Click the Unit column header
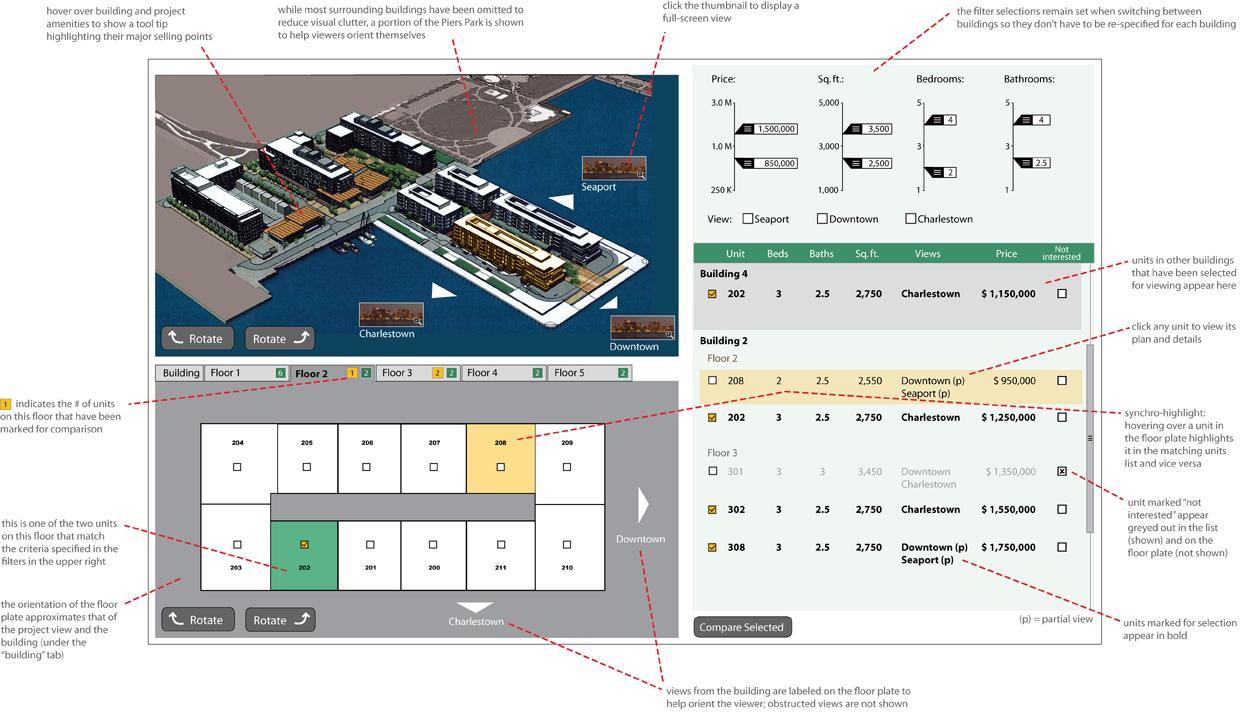The height and width of the screenshot is (727, 1250). (735, 254)
